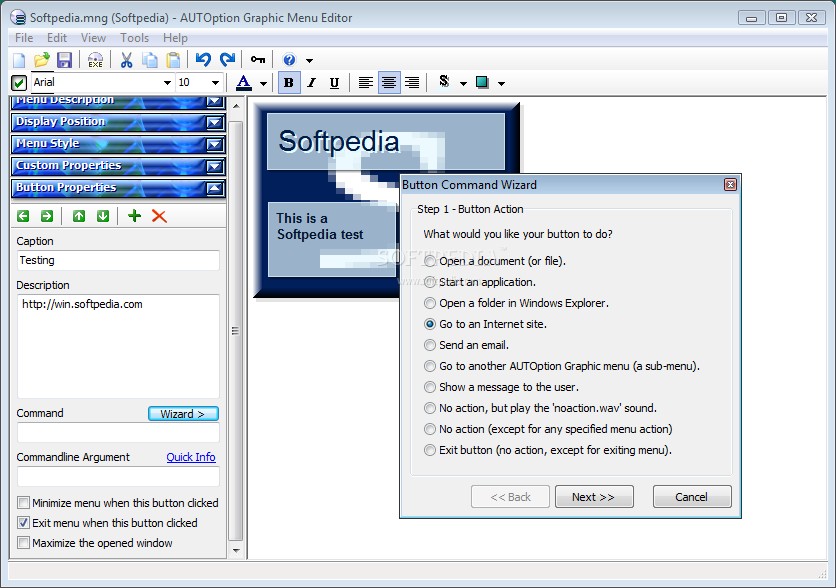This screenshot has width=836, height=588.
Task: Click the text shadow S icon
Action: coord(444,82)
